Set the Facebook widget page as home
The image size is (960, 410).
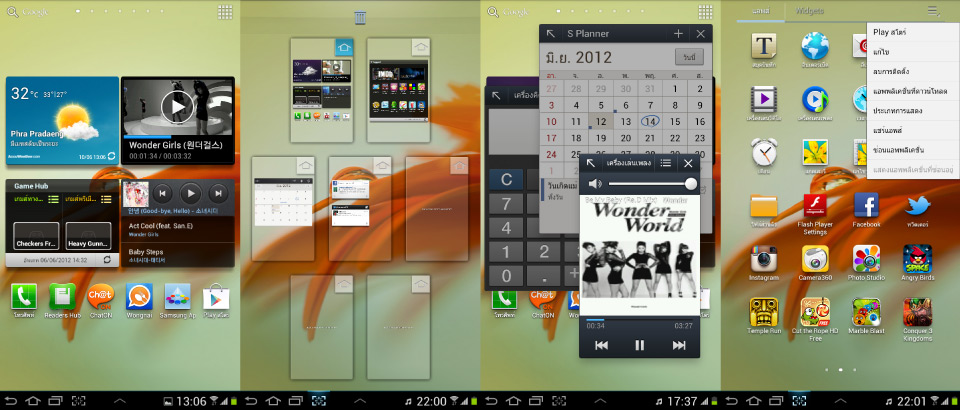click(382, 165)
